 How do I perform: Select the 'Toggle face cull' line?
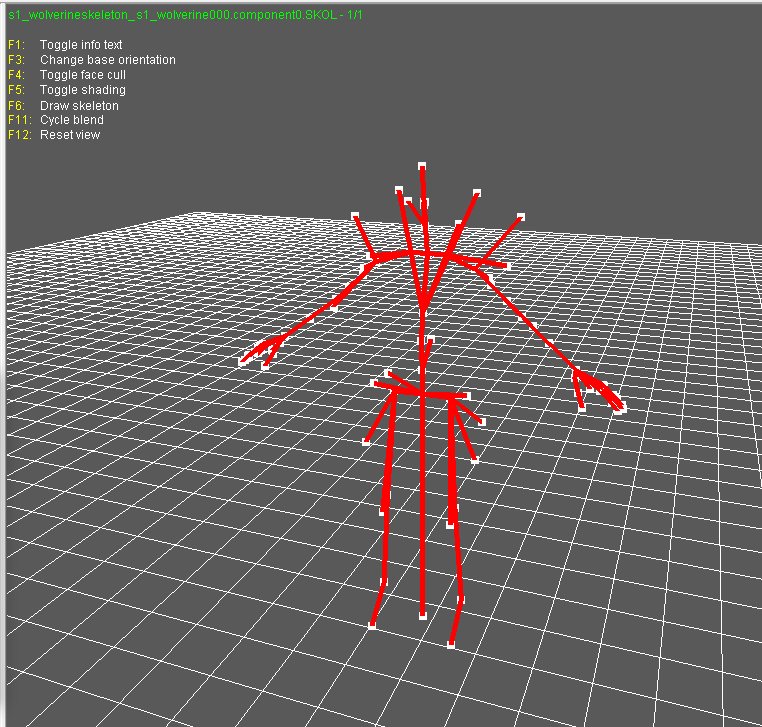pyautogui.click(x=83, y=75)
